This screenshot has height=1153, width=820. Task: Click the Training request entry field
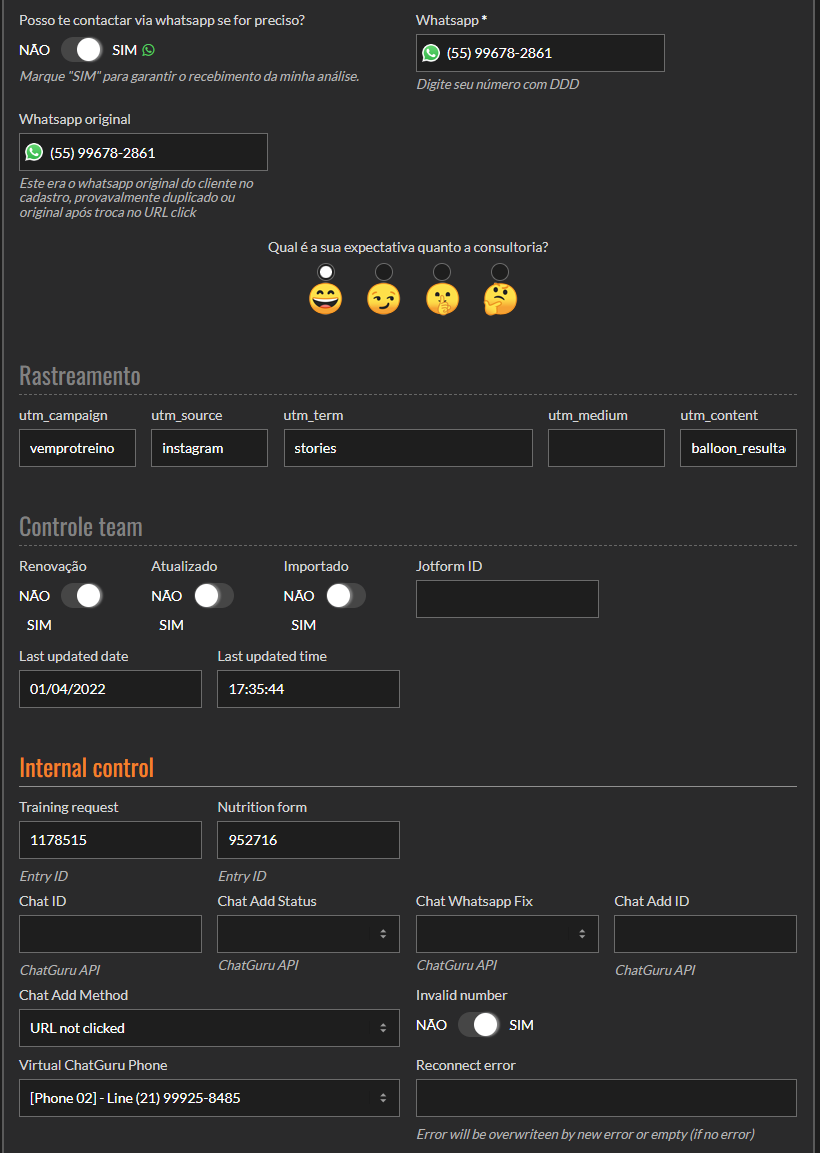110,840
